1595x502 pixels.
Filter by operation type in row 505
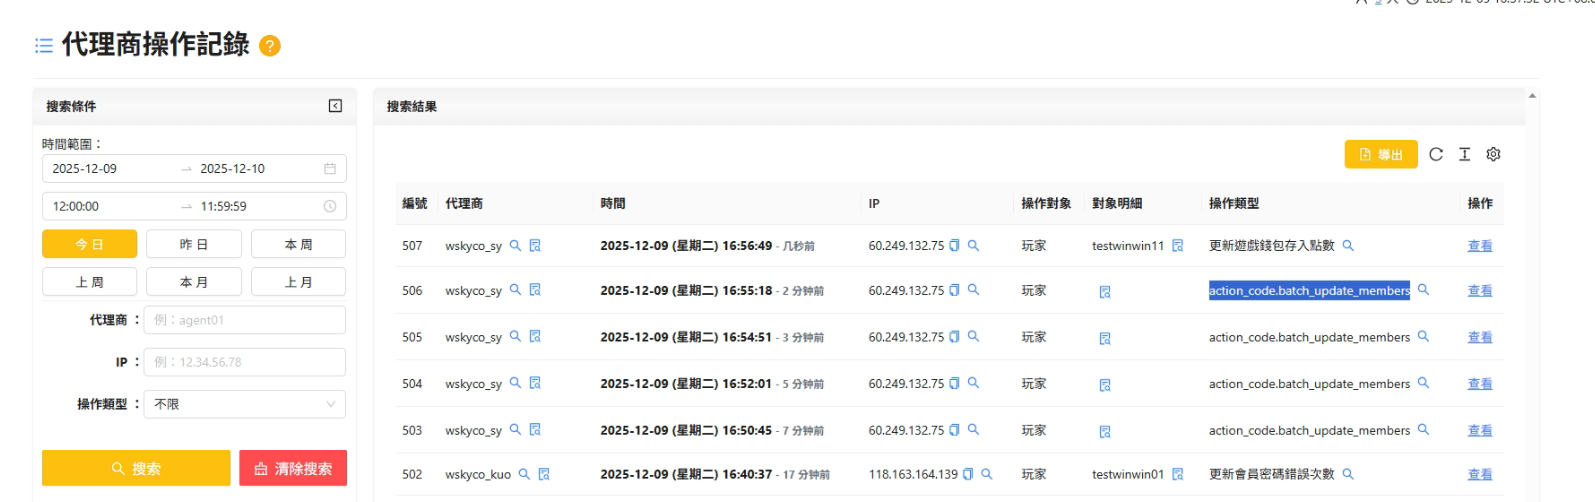[1423, 337]
